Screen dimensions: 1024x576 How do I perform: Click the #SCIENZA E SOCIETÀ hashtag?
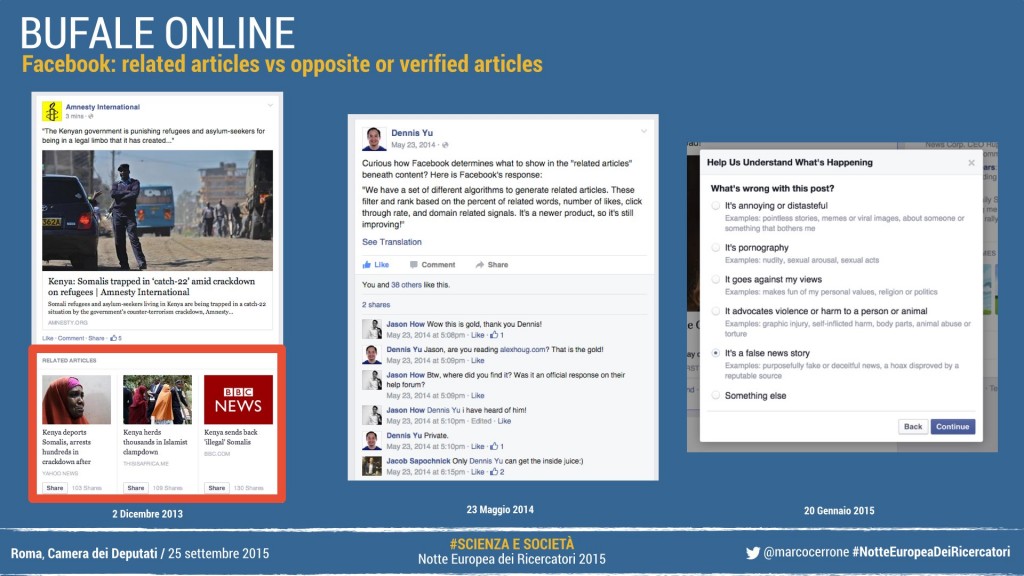(512, 544)
